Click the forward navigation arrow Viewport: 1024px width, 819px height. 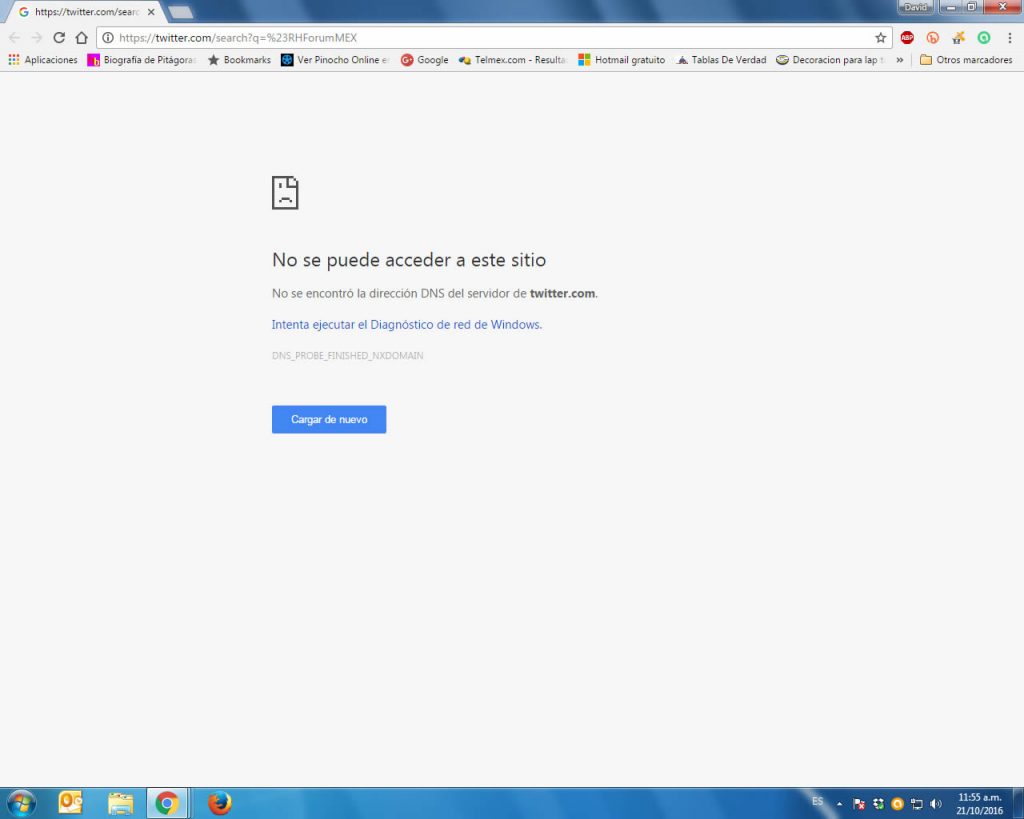pos(37,38)
